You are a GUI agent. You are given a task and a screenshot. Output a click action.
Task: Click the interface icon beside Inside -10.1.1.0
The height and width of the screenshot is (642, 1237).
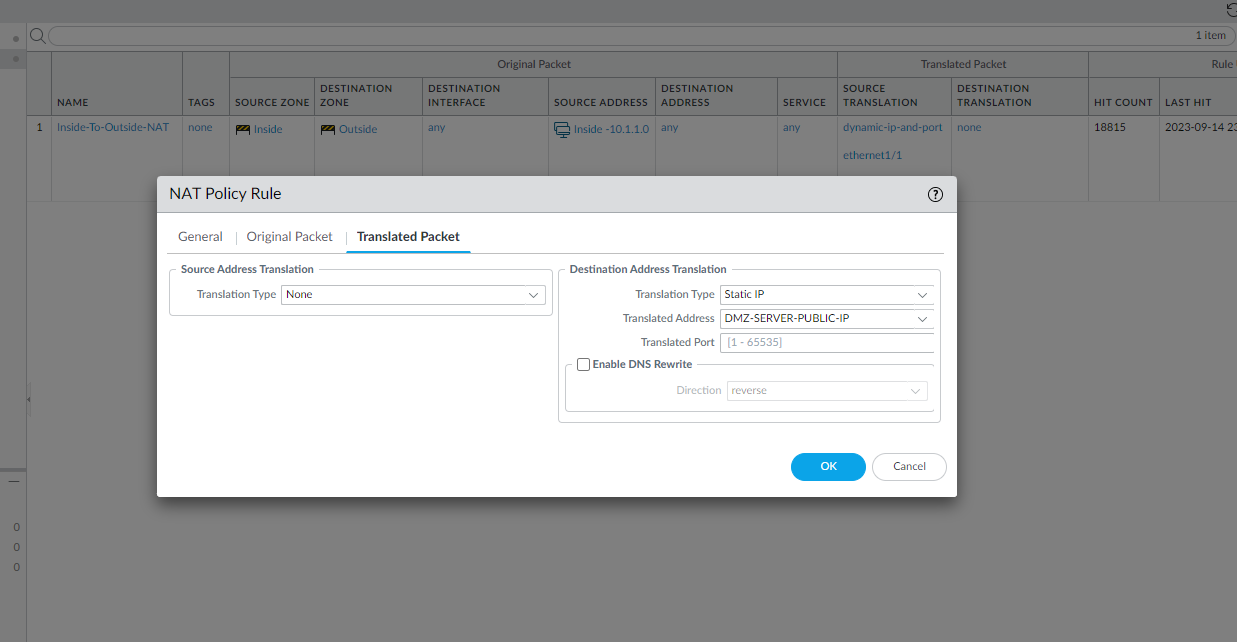[x=561, y=128]
